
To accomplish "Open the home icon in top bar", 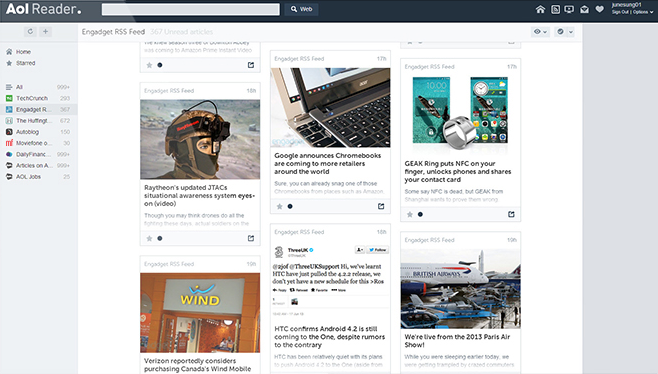I will coord(540,9).
